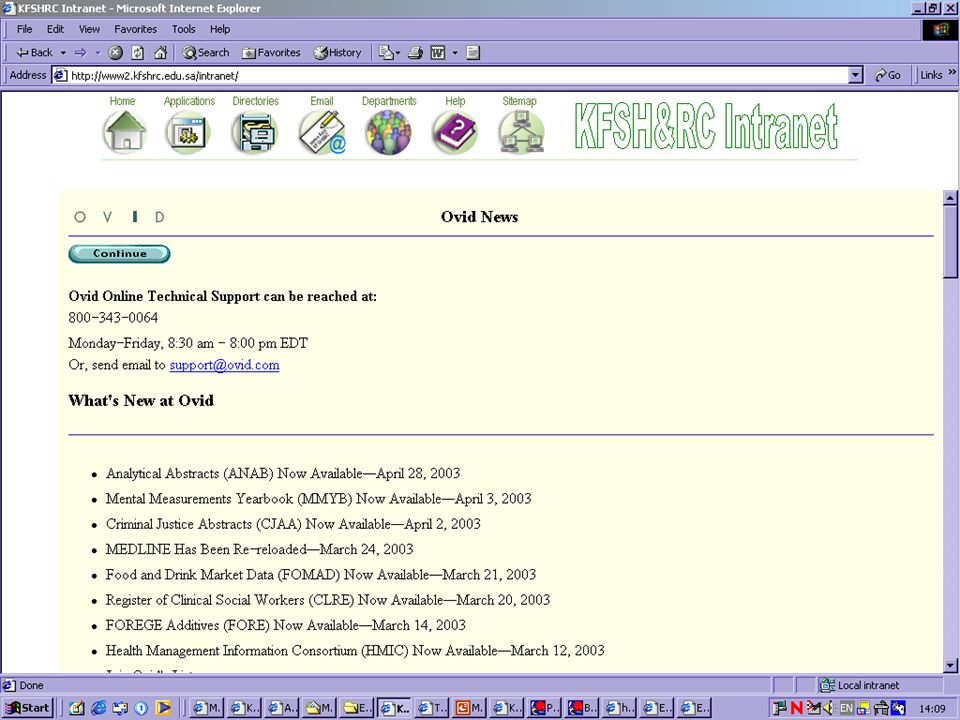The width and height of the screenshot is (960, 720).
Task: Click the Local intranet security zone
Action: [x=860, y=685]
